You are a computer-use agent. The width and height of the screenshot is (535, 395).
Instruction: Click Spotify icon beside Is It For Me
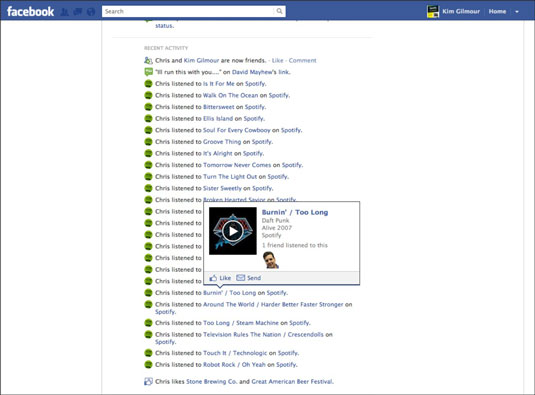[148, 84]
